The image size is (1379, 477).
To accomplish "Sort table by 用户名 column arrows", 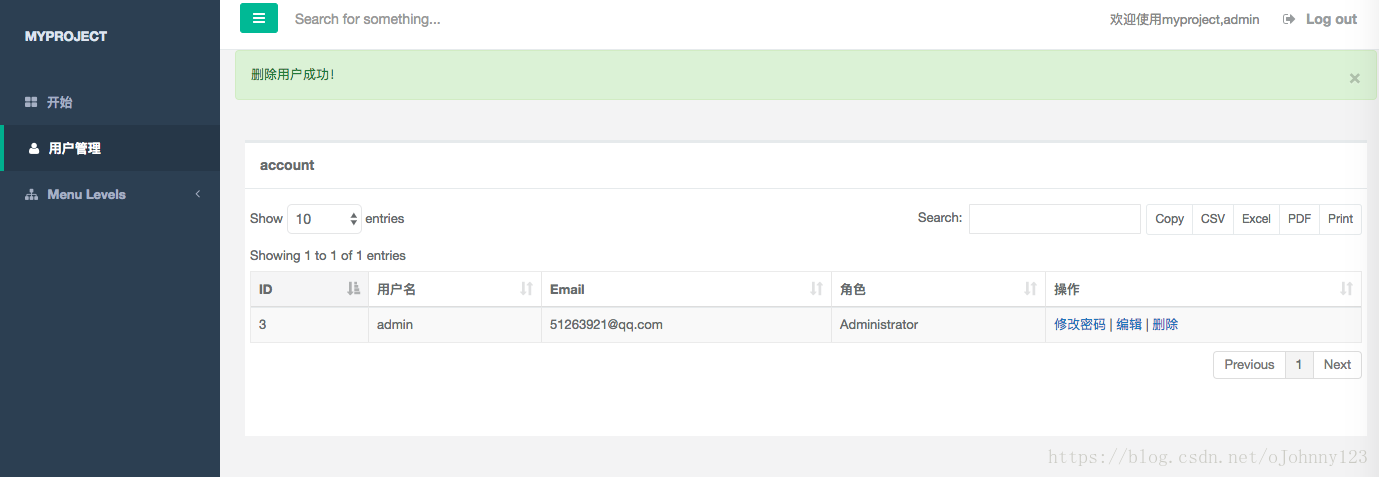I will point(527,289).
